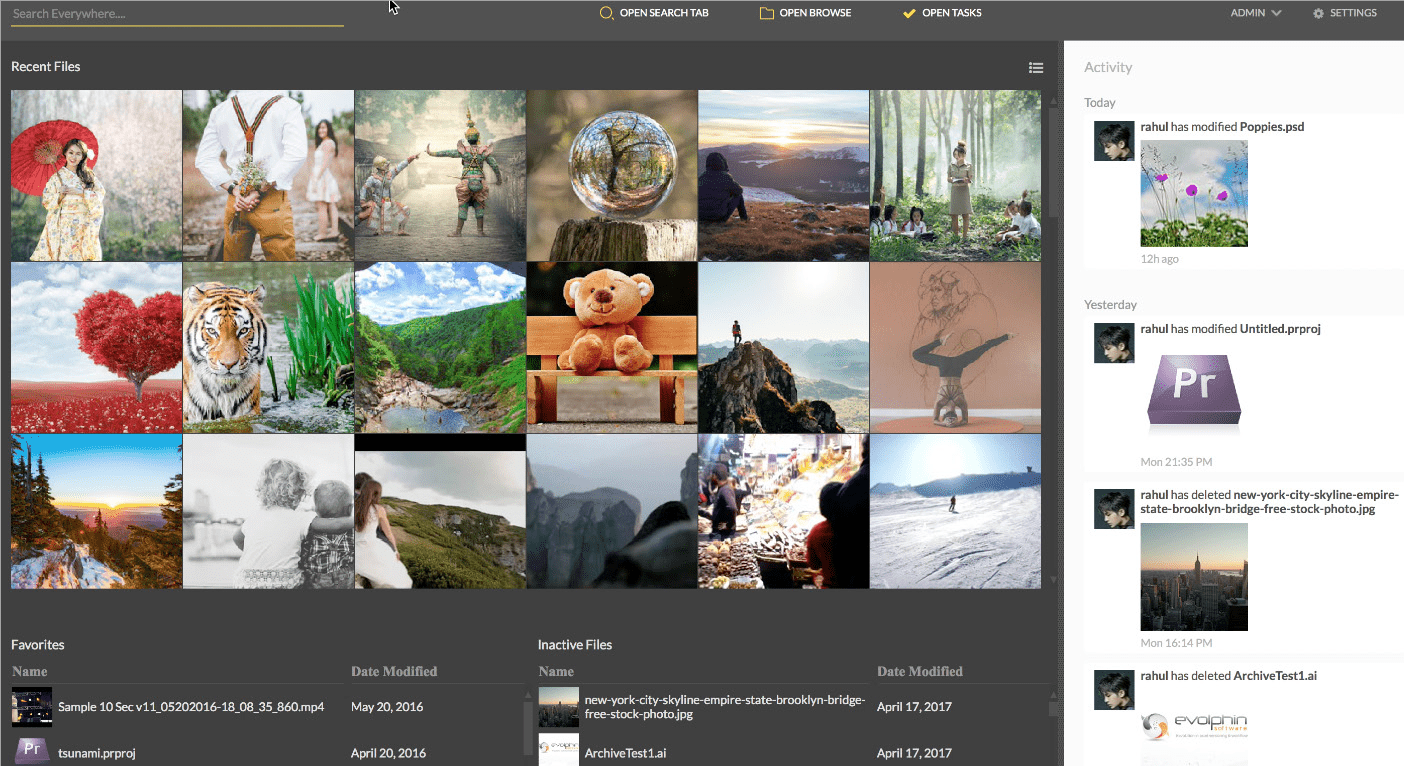Select tsunami.prproj in Favorites
The image size is (1404, 766).
pos(96,753)
